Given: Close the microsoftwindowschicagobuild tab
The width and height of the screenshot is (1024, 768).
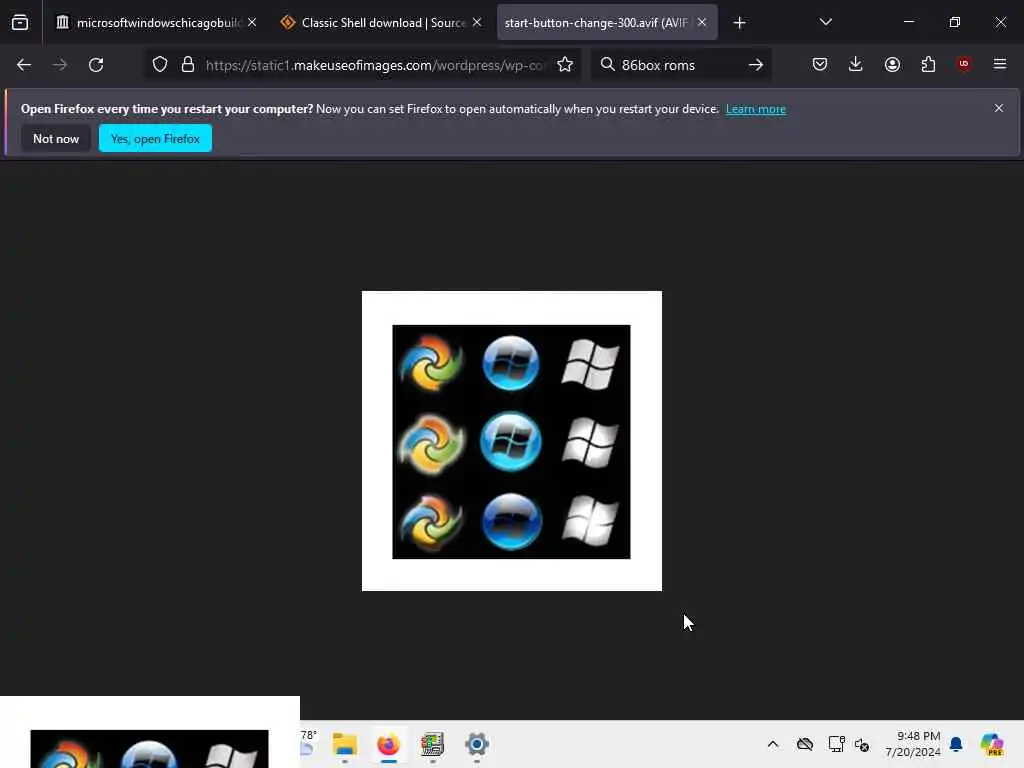Looking at the screenshot, I should [x=252, y=22].
